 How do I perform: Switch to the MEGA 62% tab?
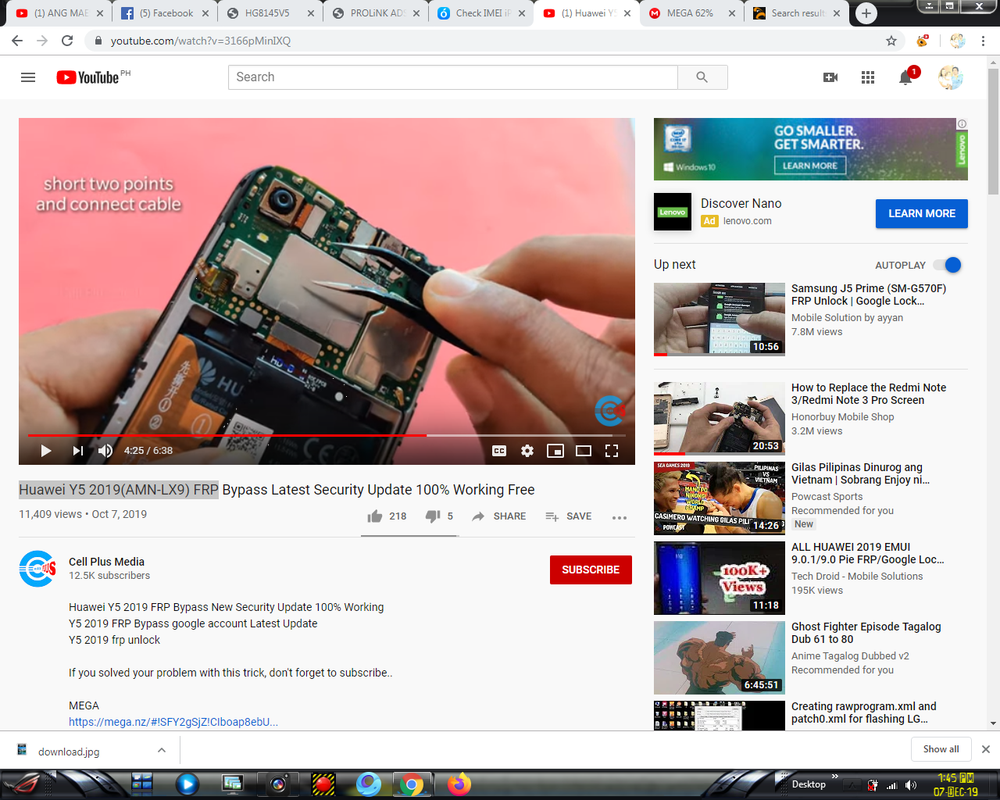tap(692, 13)
